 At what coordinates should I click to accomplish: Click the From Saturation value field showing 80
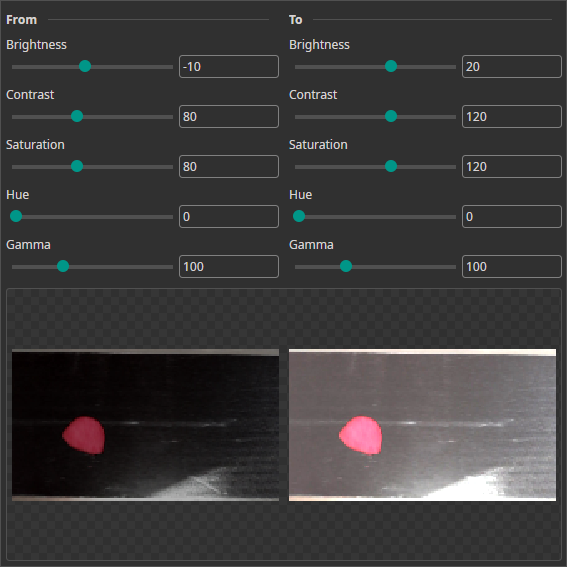(229, 166)
